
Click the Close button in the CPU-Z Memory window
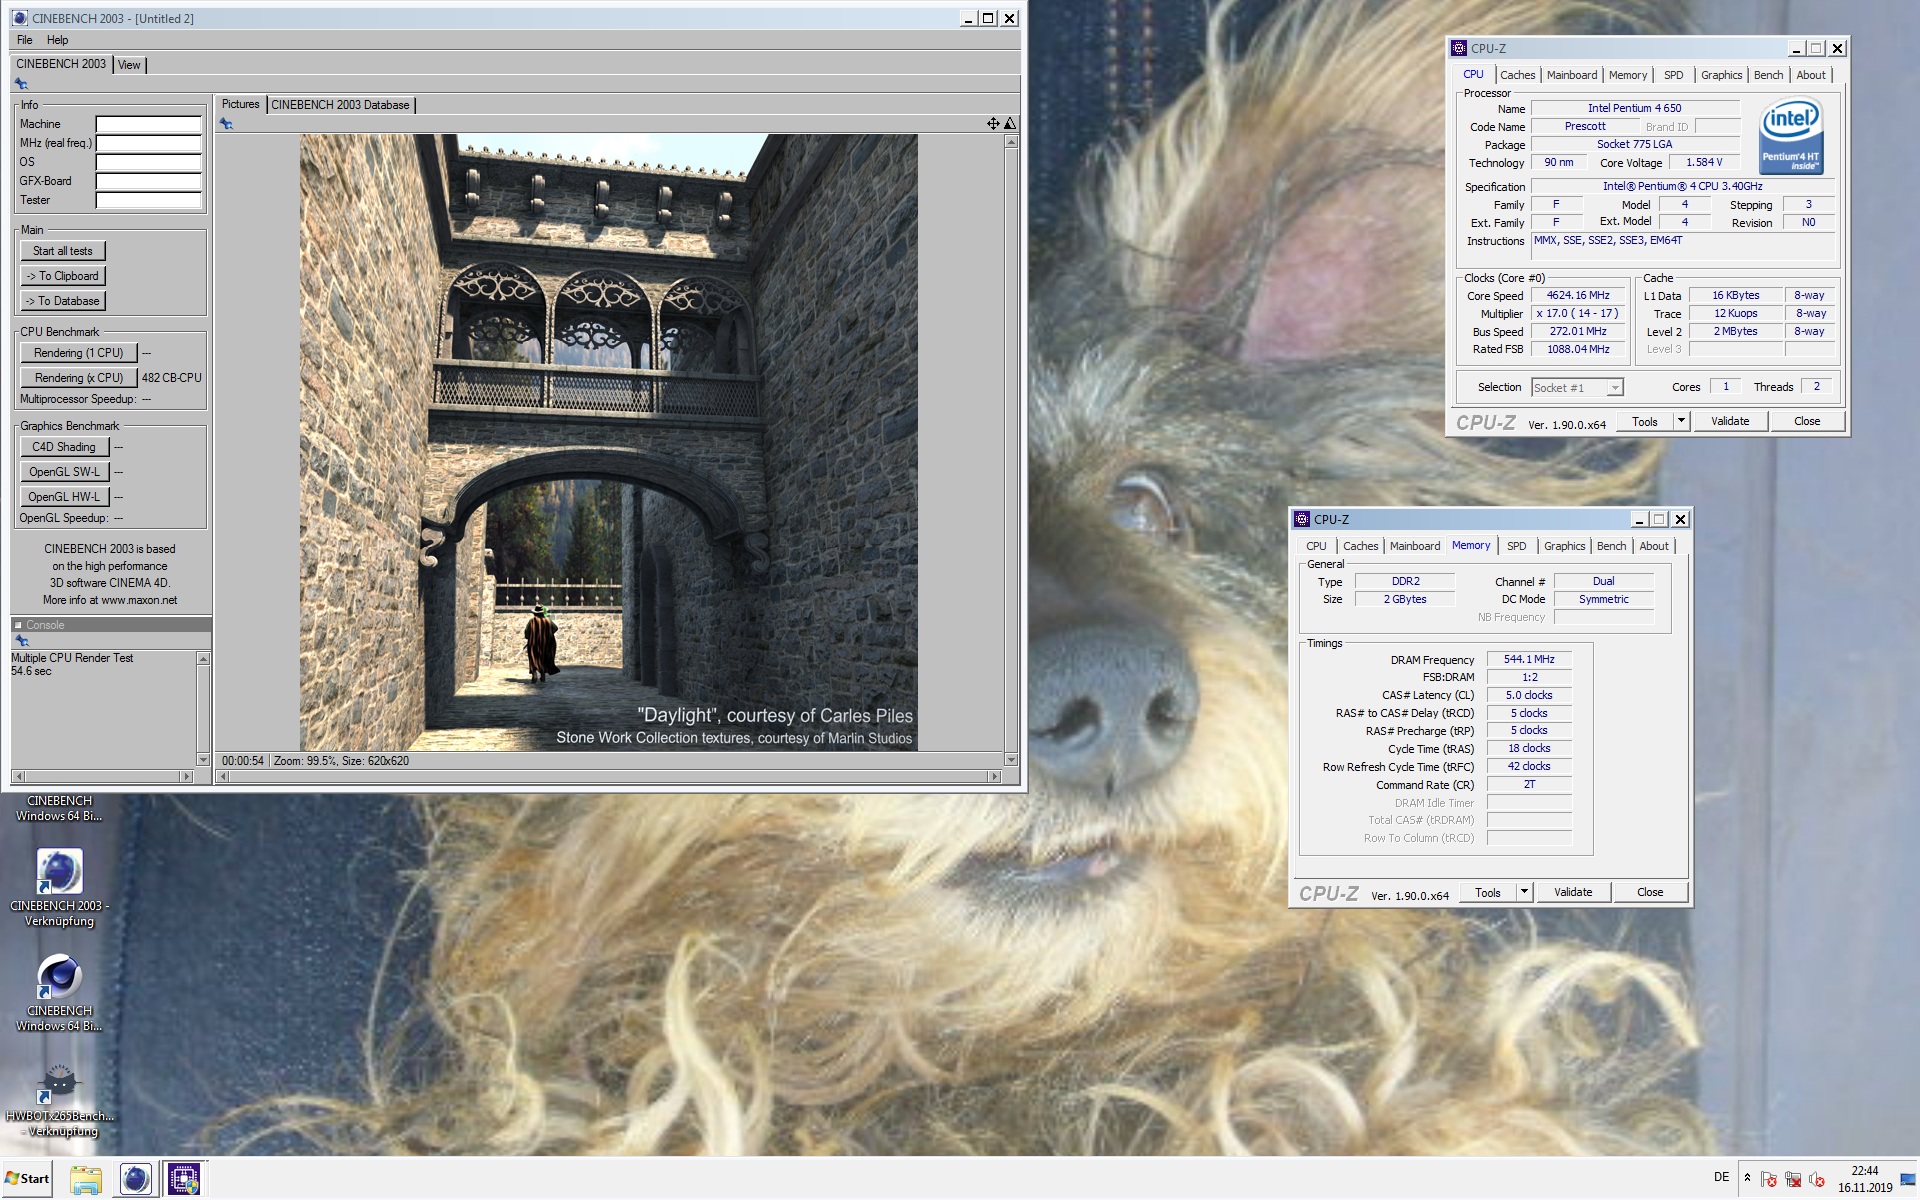pyautogui.click(x=1650, y=892)
